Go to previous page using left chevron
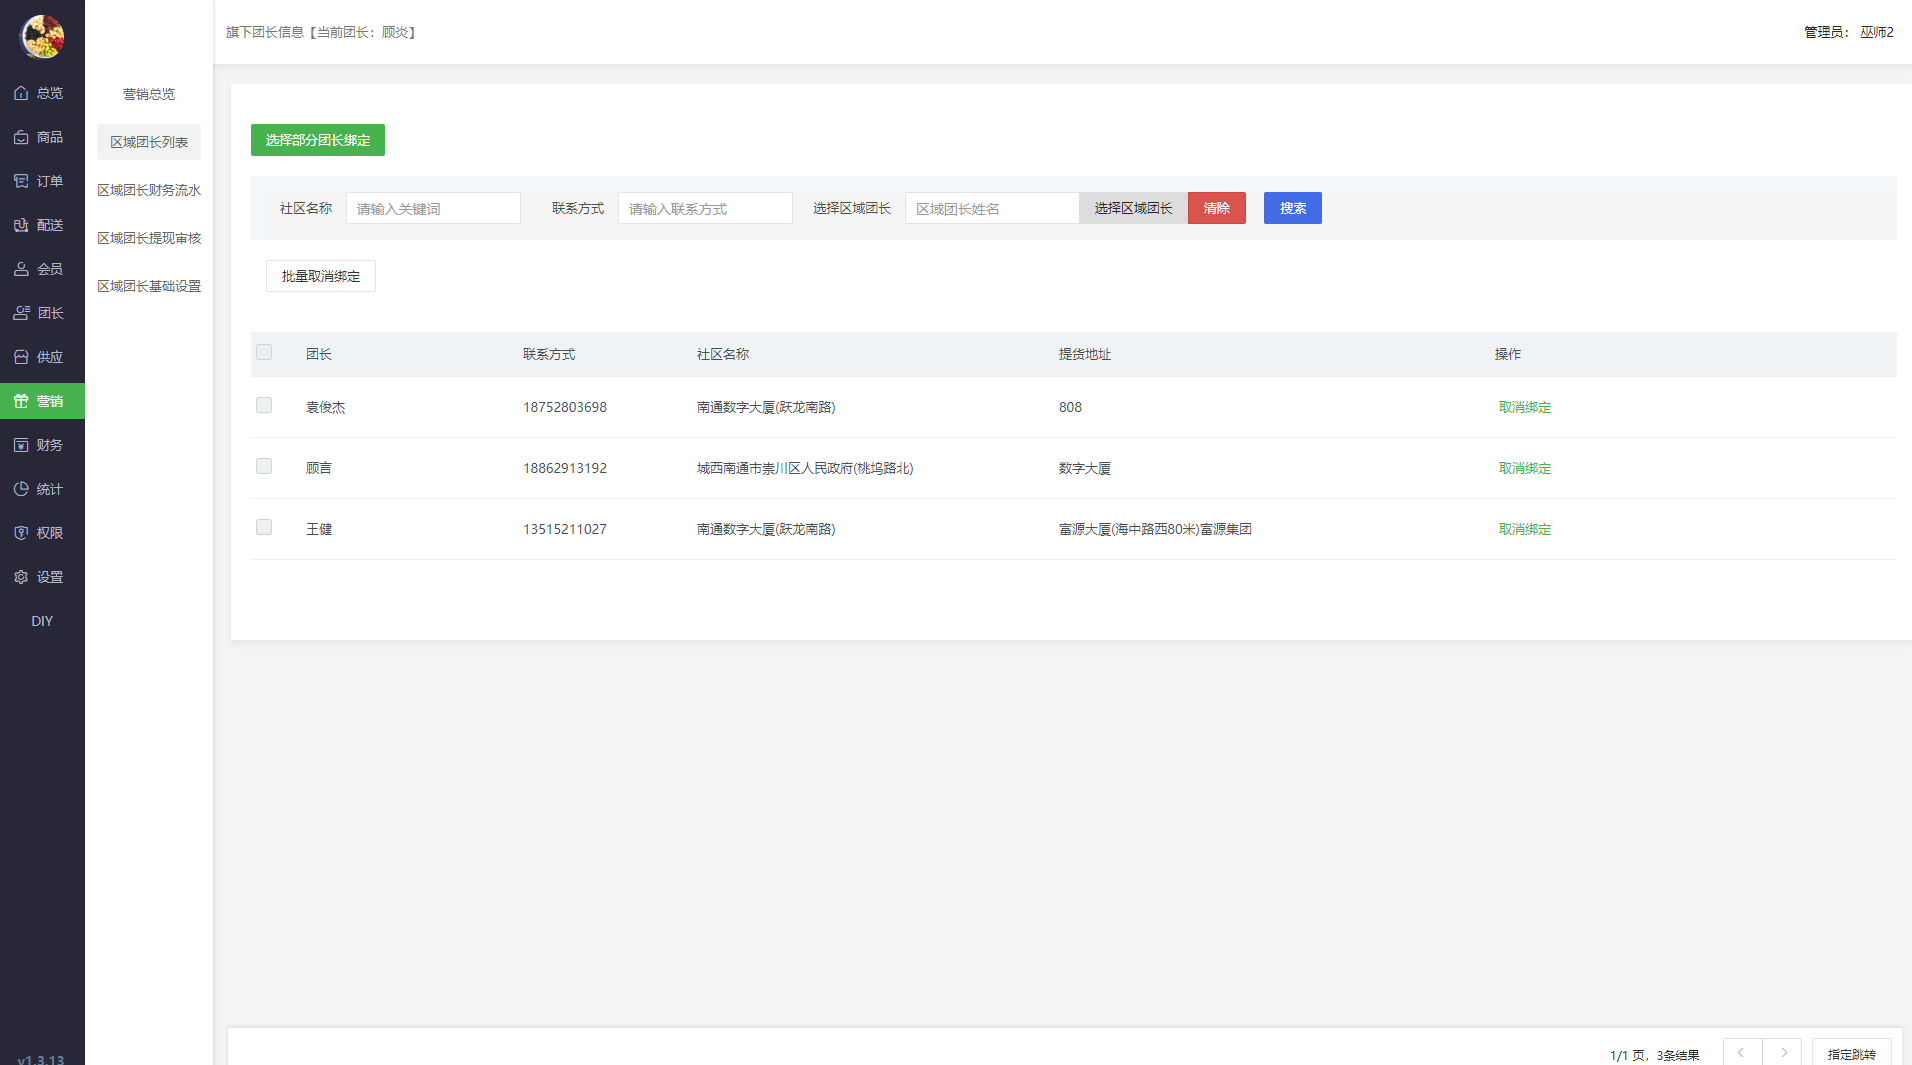 [1741, 1053]
